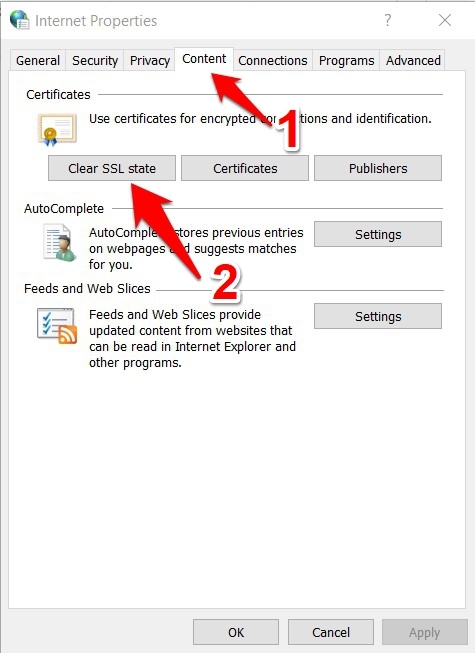Click the Internet Properties globe icon
The height and width of the screenshot is (653, 475).
click(x=20, y=20)
